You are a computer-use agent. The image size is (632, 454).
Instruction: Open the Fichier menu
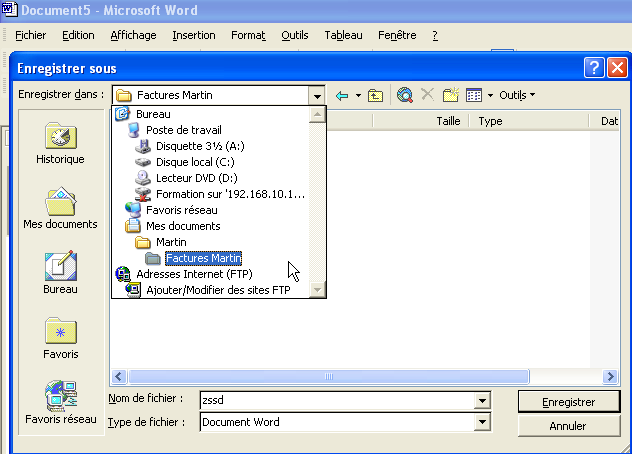(x=31, y=35)
